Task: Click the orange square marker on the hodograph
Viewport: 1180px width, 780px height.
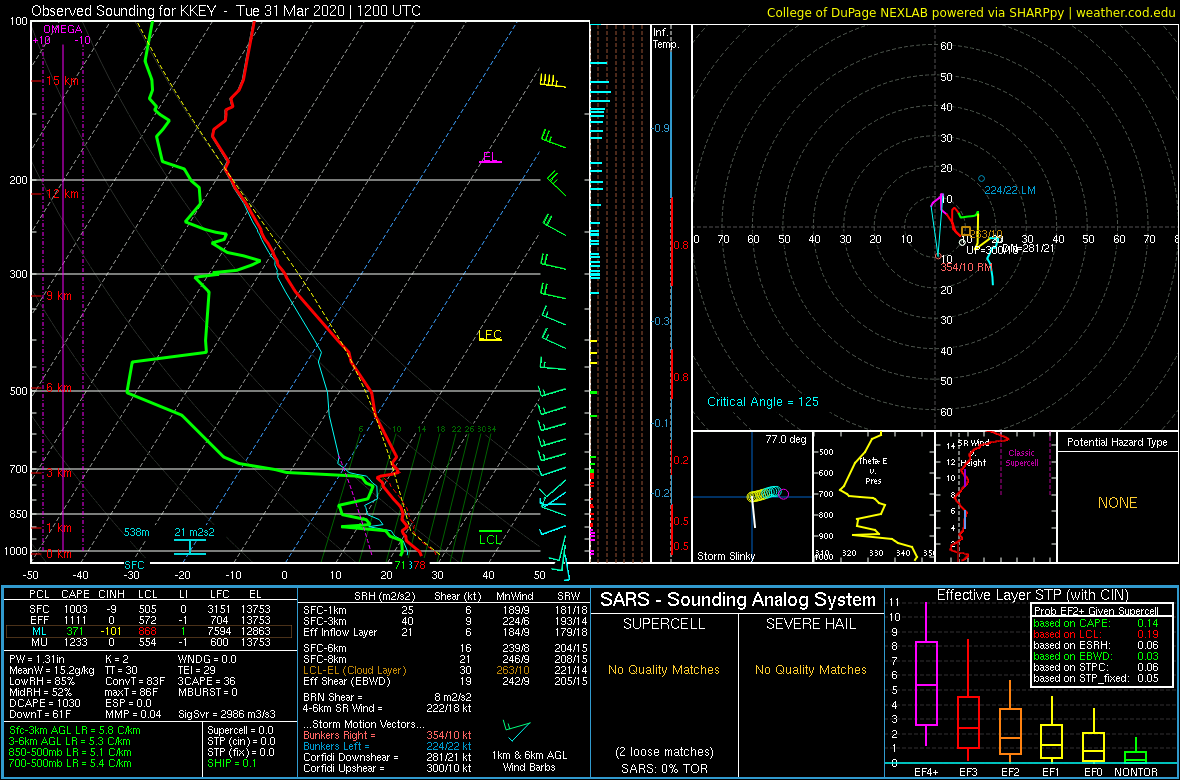Action: [966, 231]
